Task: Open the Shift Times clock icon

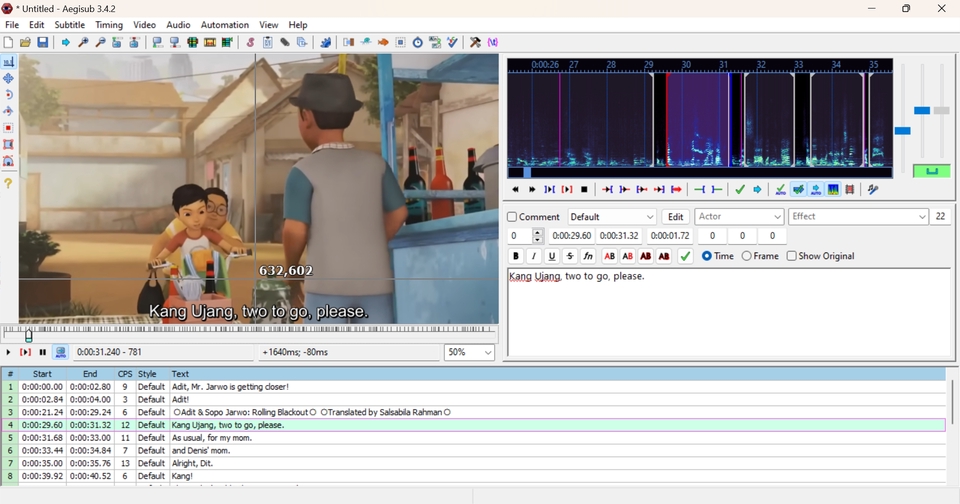Action: [418, 42]
